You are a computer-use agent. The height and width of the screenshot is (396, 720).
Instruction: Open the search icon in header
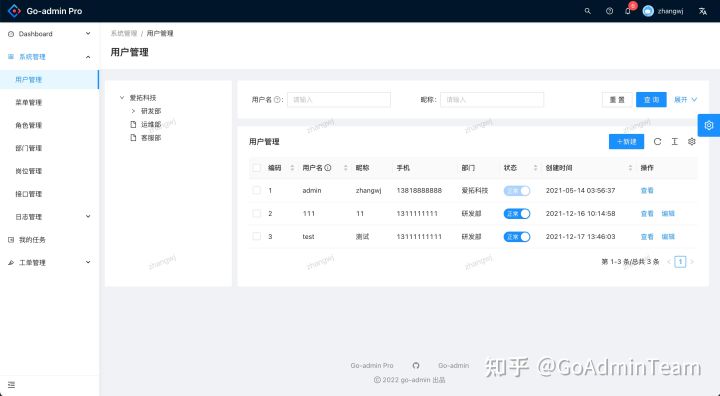[587, 11]
